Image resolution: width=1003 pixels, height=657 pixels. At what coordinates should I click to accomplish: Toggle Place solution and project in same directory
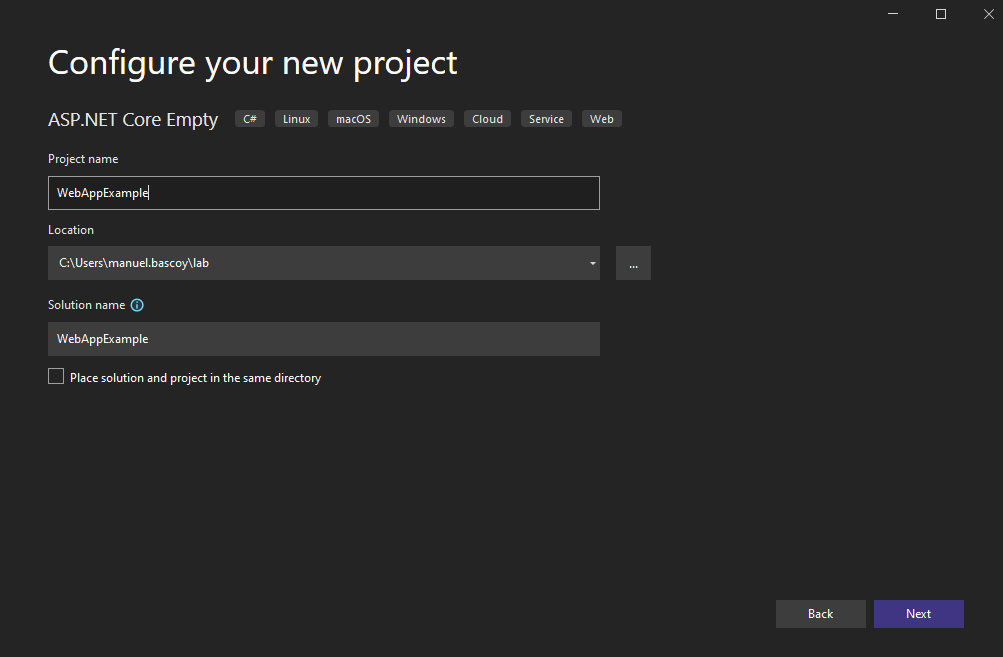pos(56,377)
